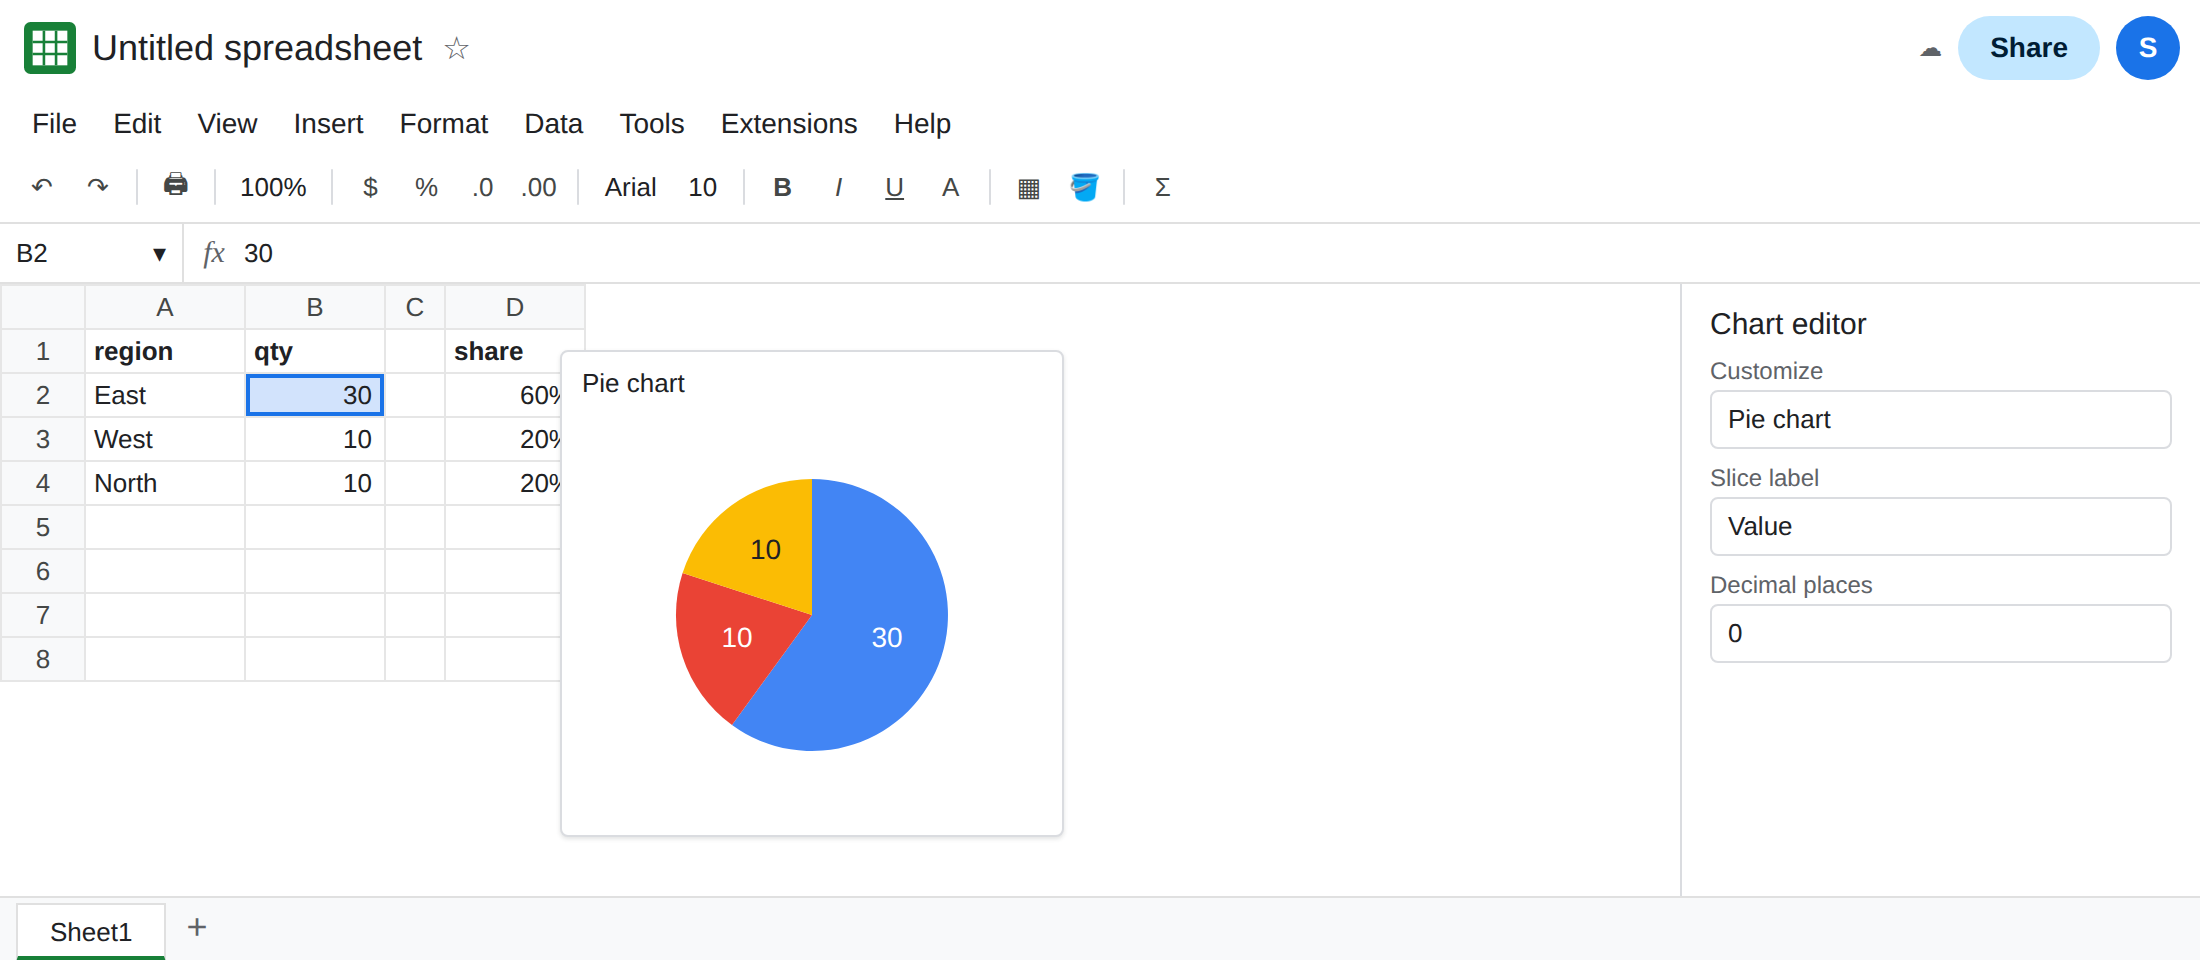Click the red pie slice
The height and width of the screenshot is (960, 2200).
[x=735, y=640]
